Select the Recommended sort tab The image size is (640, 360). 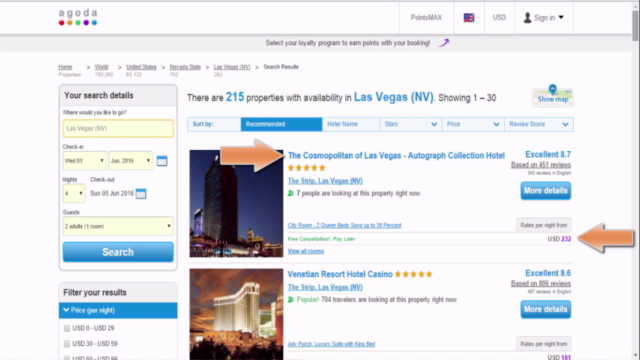click(281, 124)
